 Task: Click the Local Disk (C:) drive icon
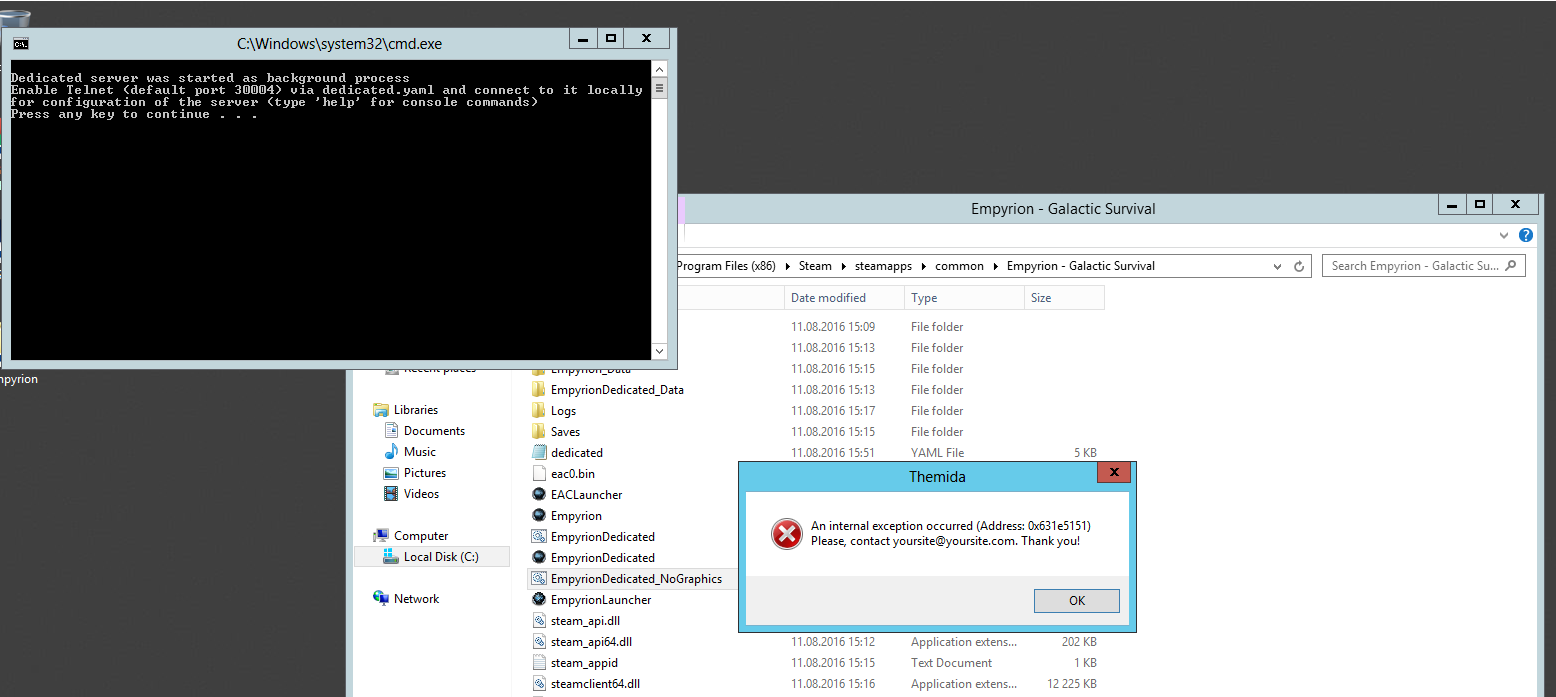click(392, 557)
